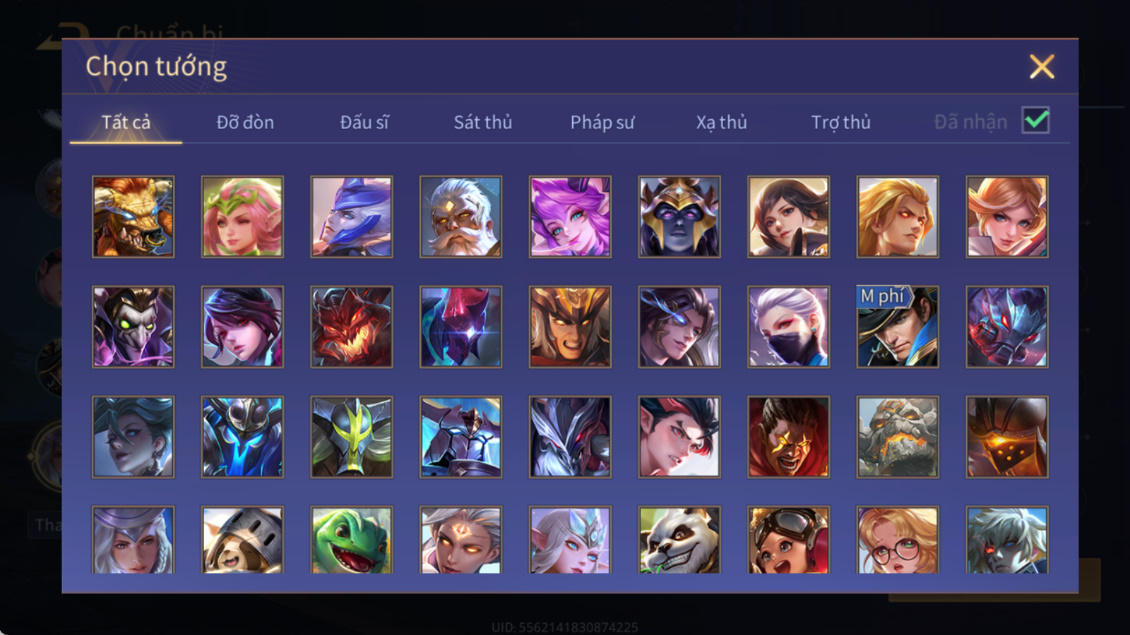1130x635 pixels.
Task: Select the masked white-haired ninja hero
Action: 788,327
